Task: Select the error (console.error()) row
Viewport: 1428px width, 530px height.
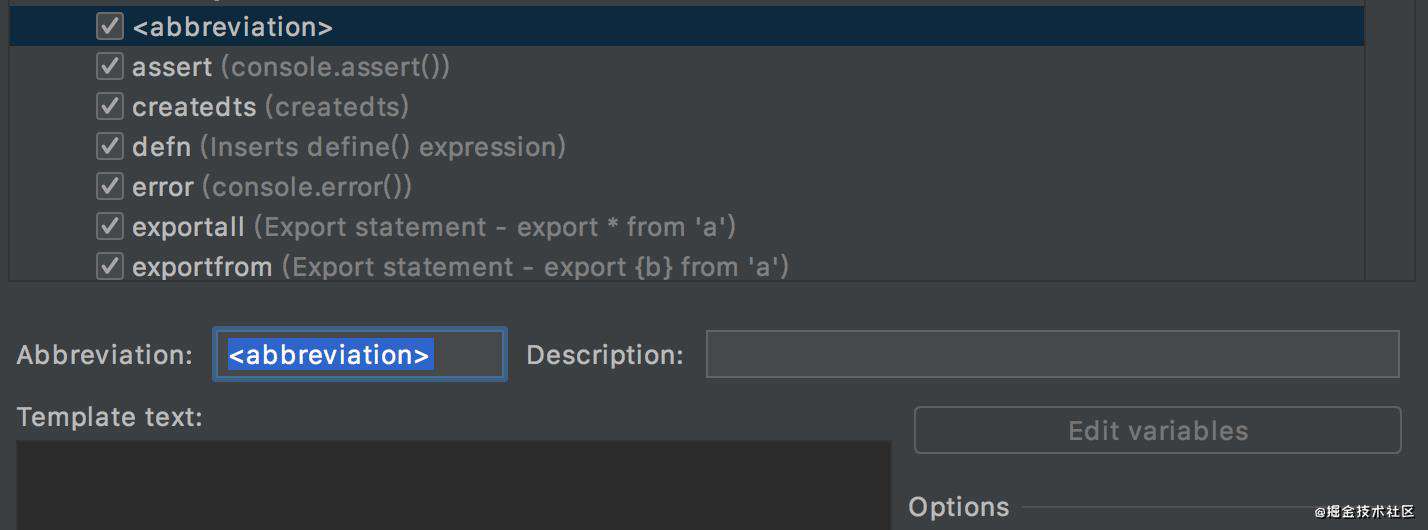Action: coord(687,187)
